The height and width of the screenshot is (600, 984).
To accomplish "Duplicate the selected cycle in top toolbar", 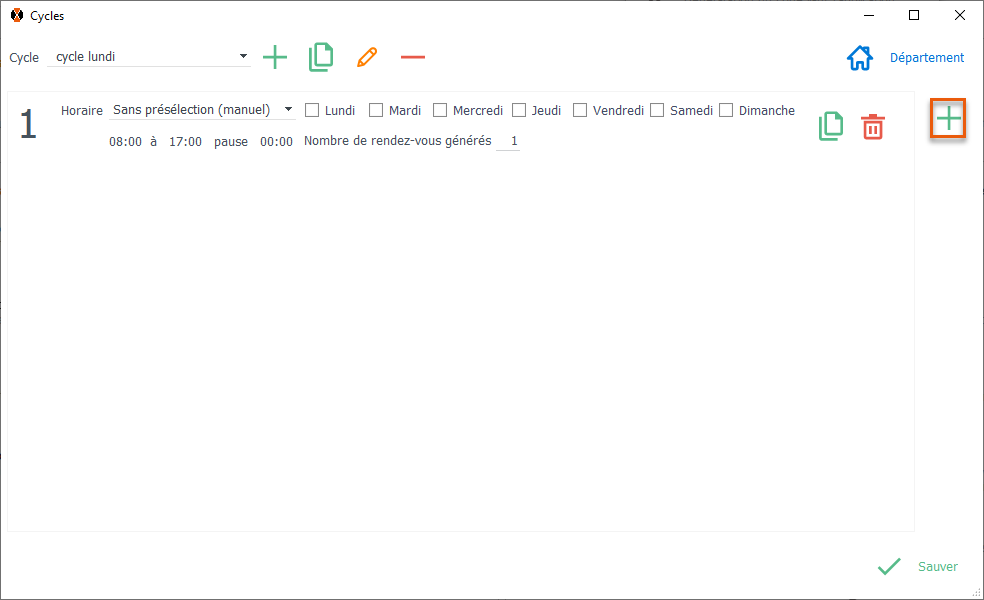I will pos(321,57).
